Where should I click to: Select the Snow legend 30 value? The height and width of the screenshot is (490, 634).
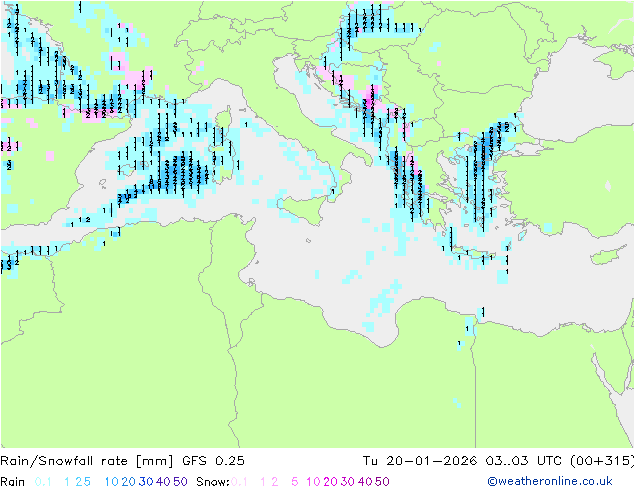(x=348, y=482)
